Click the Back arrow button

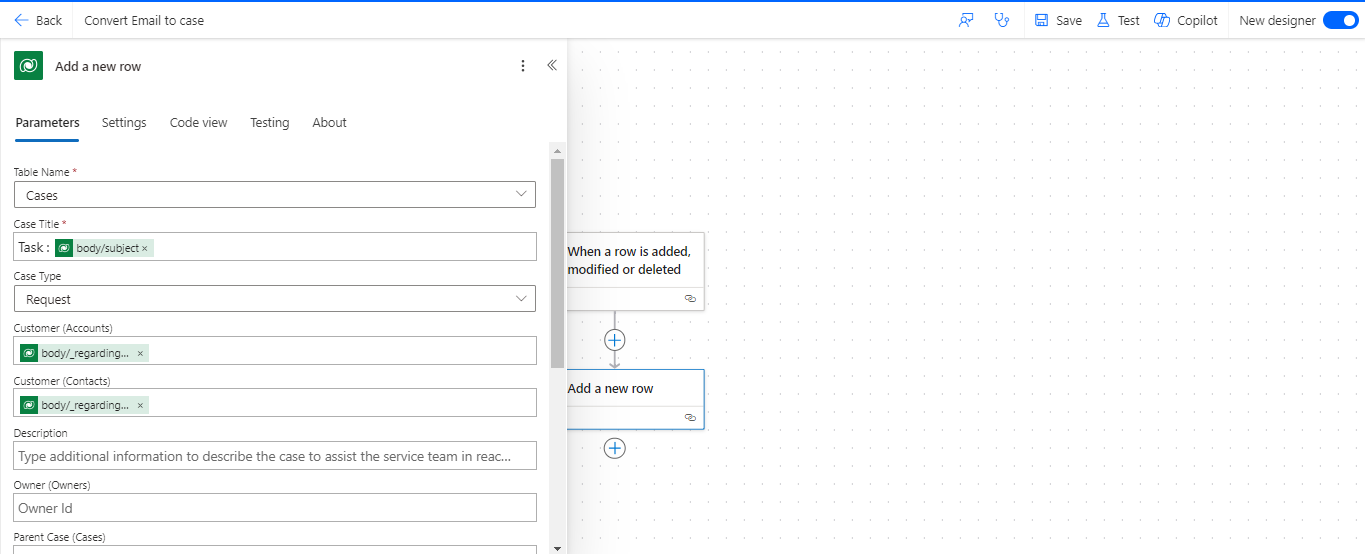pos(37,20)
